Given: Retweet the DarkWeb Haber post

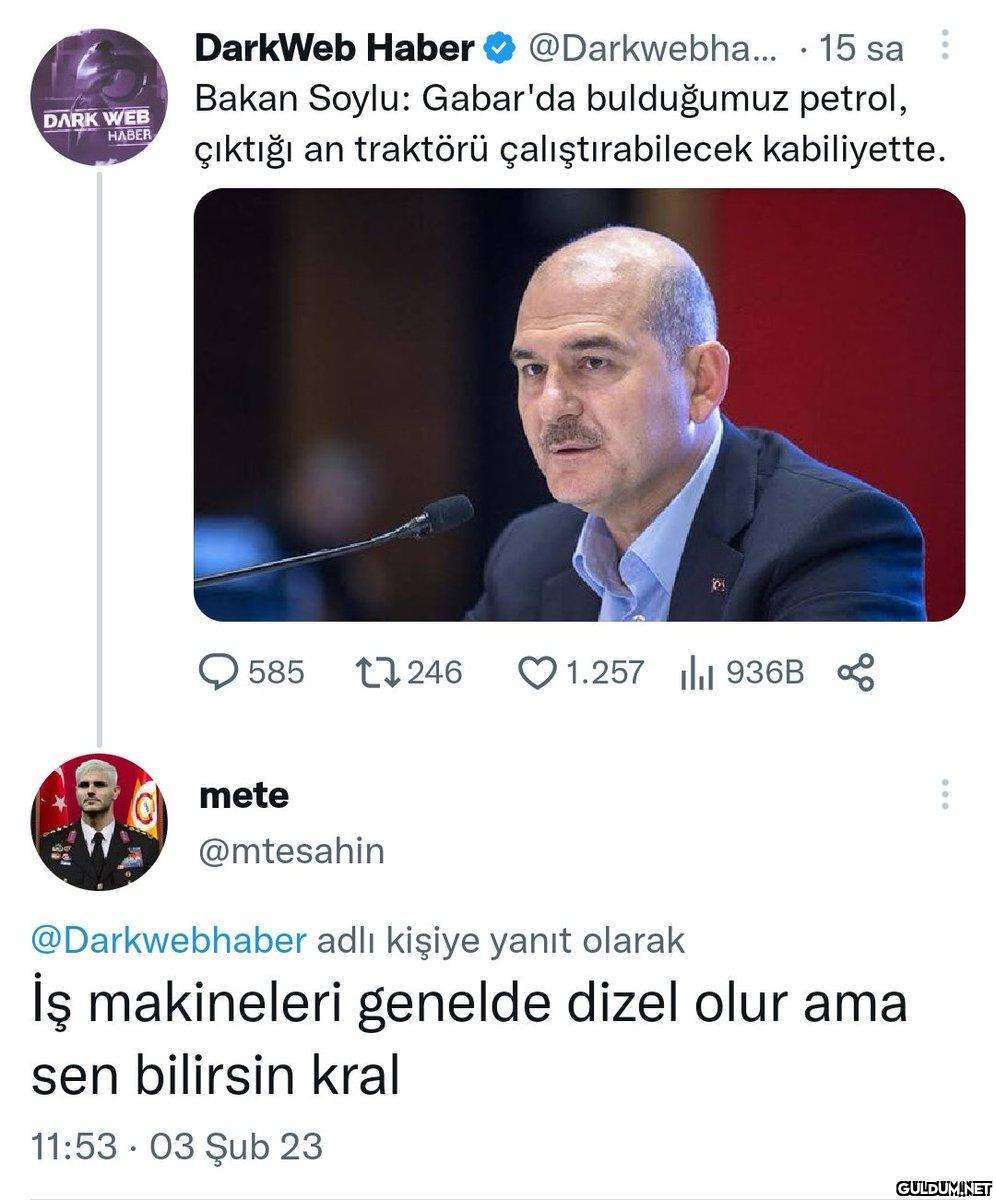Looking at the screenshot, I should pos(377,672).
